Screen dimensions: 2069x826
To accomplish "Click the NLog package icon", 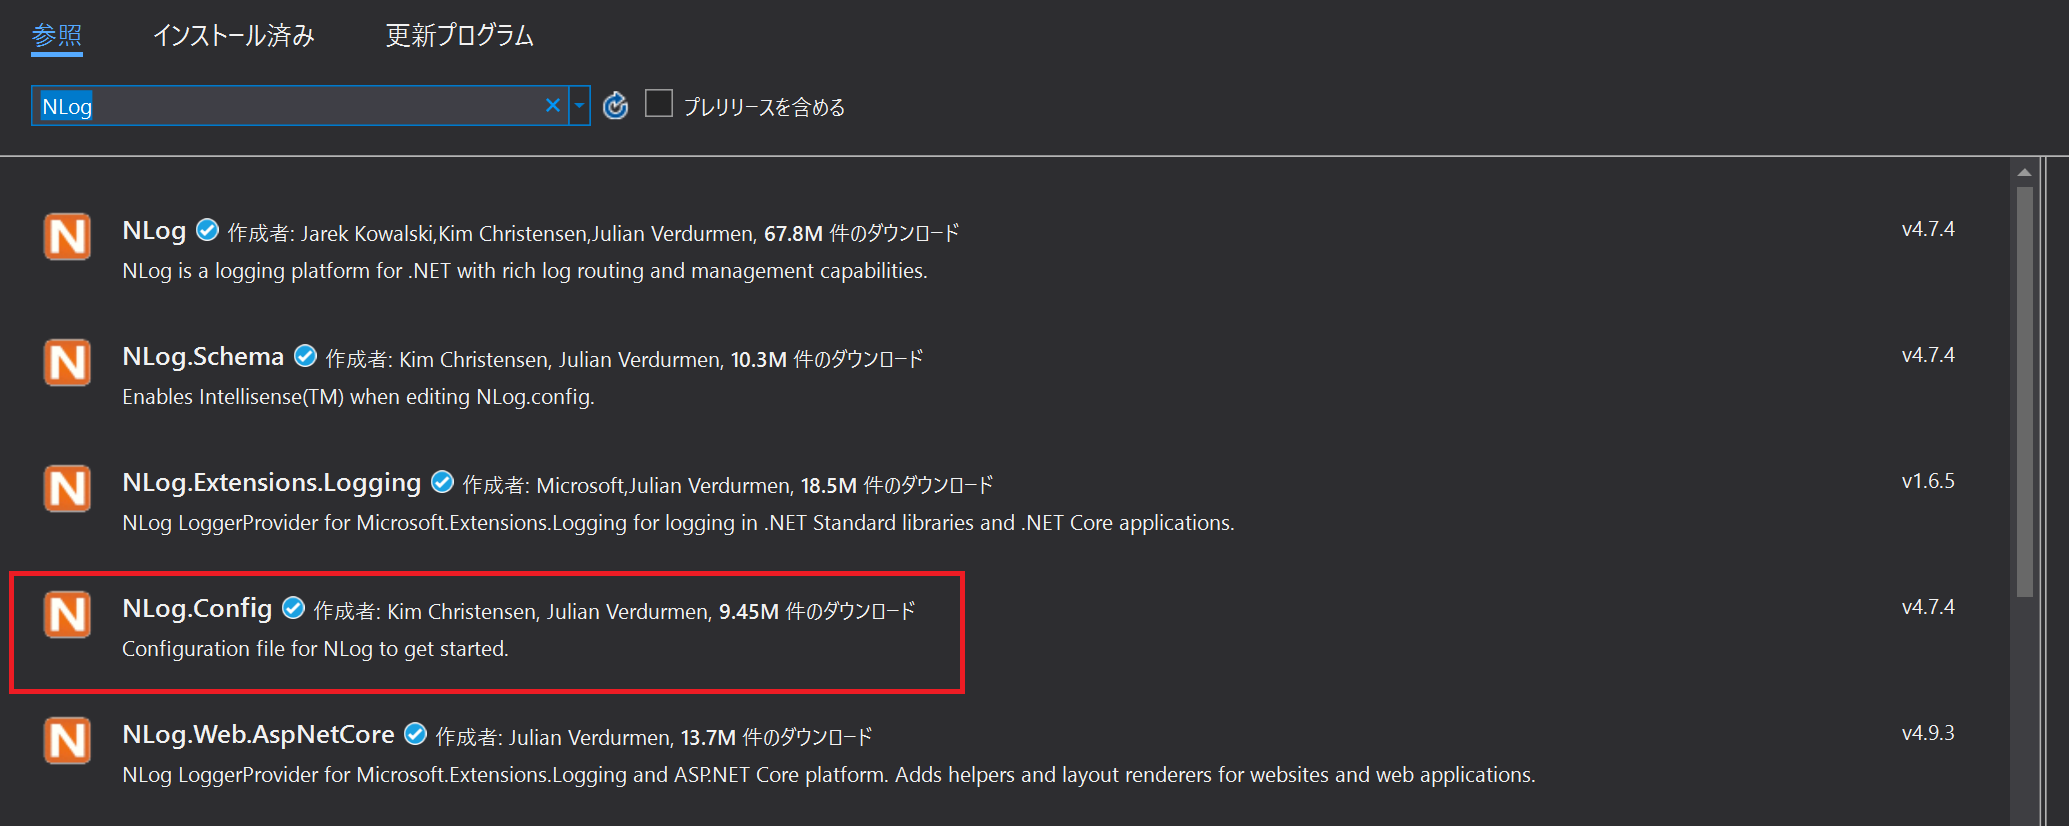I will [x=67, y=237].
